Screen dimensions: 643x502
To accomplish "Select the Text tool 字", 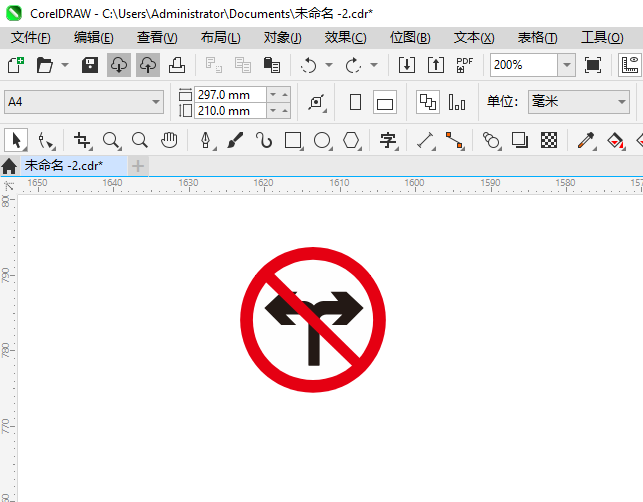I will [x=388, y=140].
